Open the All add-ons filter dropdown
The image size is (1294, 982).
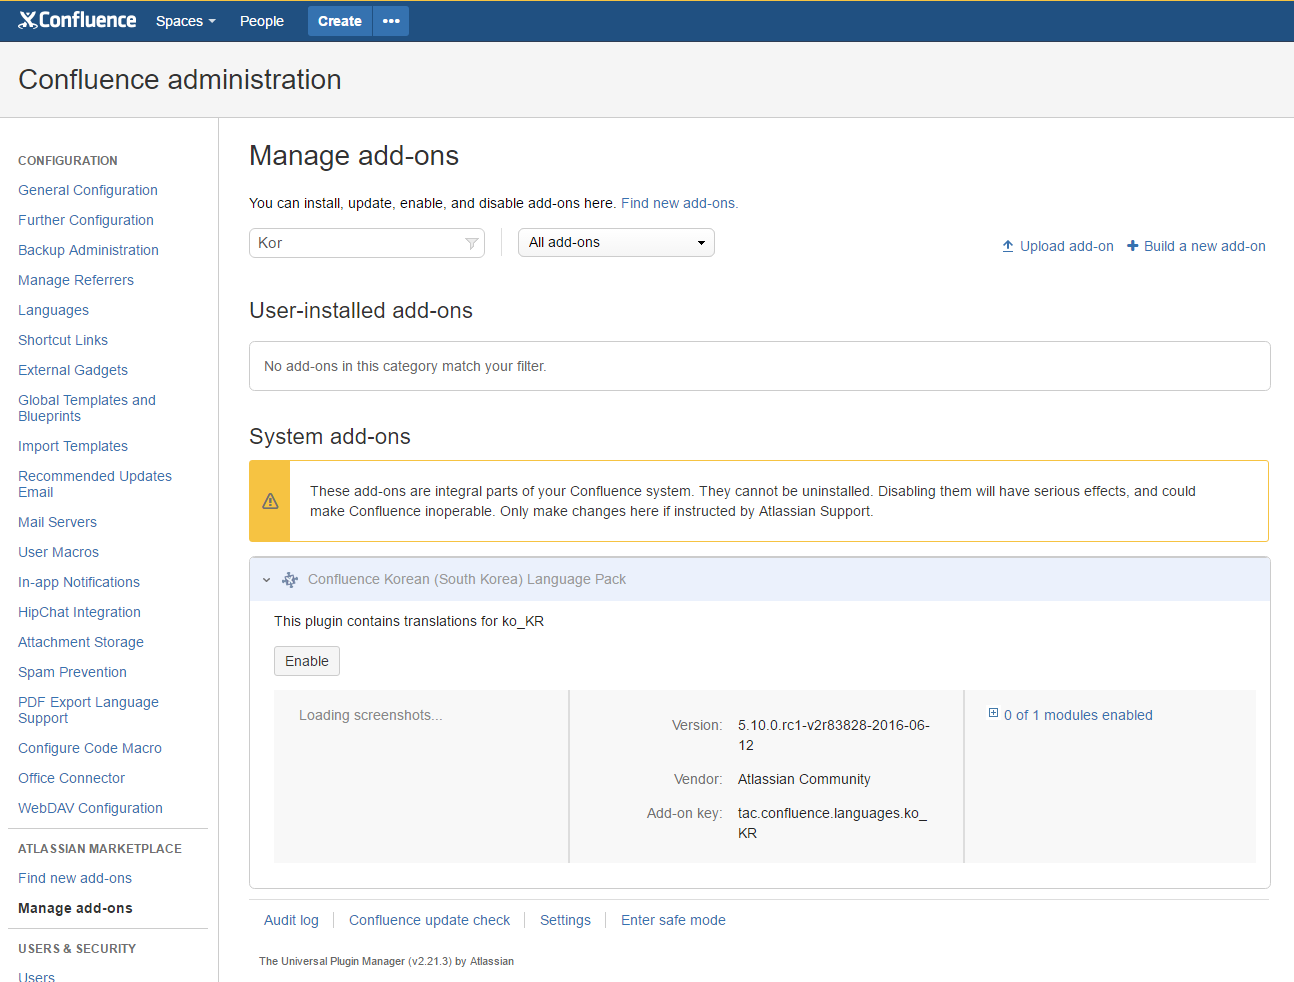(616, 243)
